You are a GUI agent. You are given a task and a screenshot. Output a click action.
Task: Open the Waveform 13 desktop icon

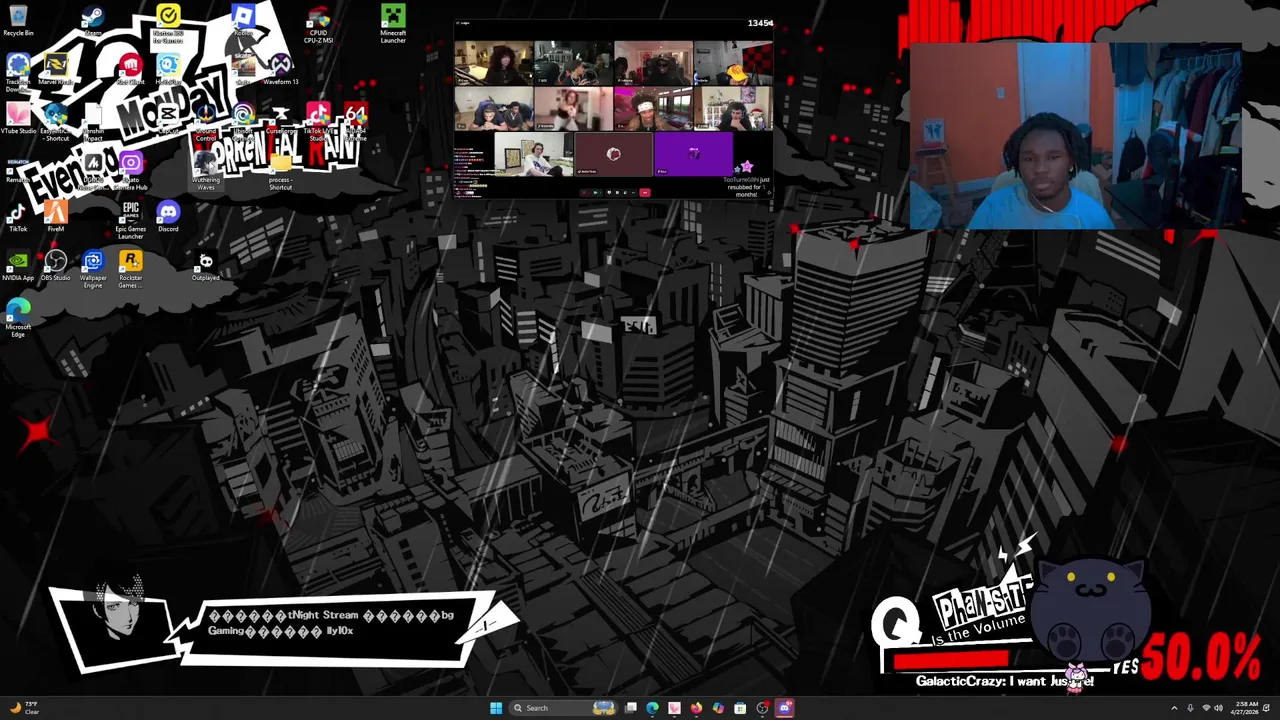[281, 70]
